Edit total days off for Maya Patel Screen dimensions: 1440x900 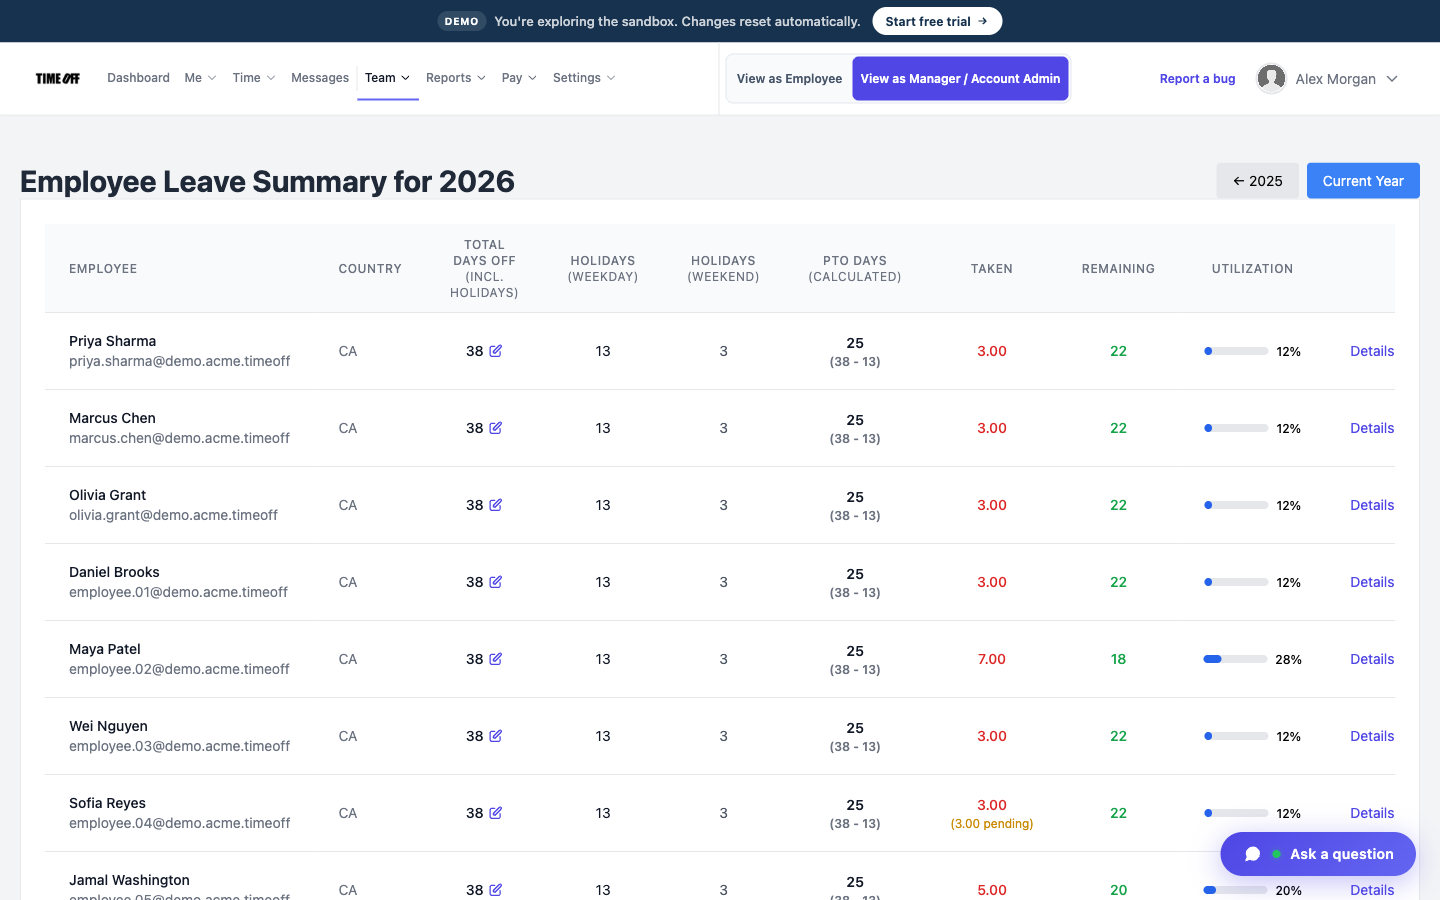[x=496, y=659]
